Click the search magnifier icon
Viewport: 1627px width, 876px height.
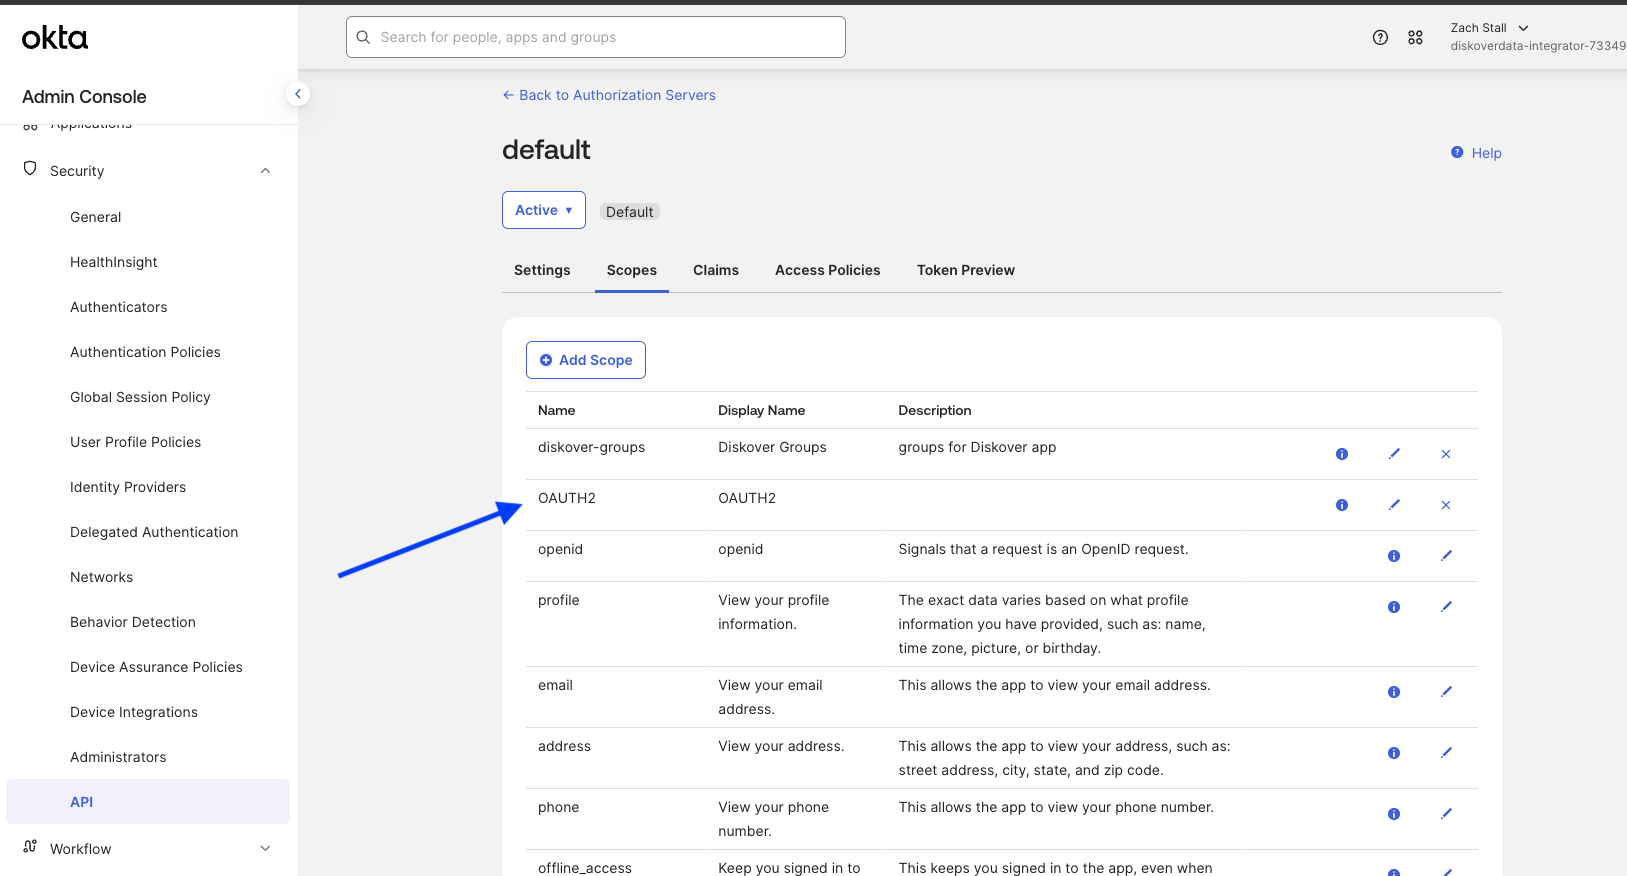[x=363, y=37]
